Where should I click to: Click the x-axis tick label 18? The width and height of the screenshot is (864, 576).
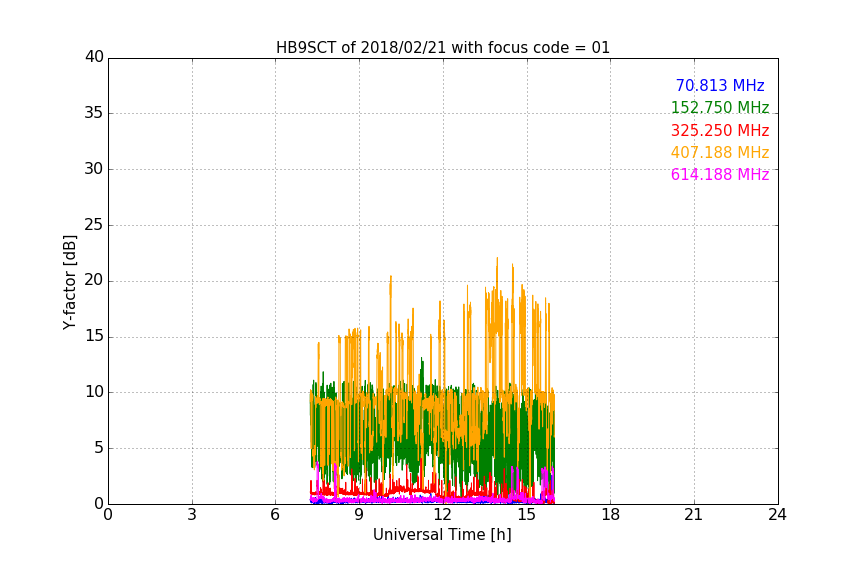(610, 515)
